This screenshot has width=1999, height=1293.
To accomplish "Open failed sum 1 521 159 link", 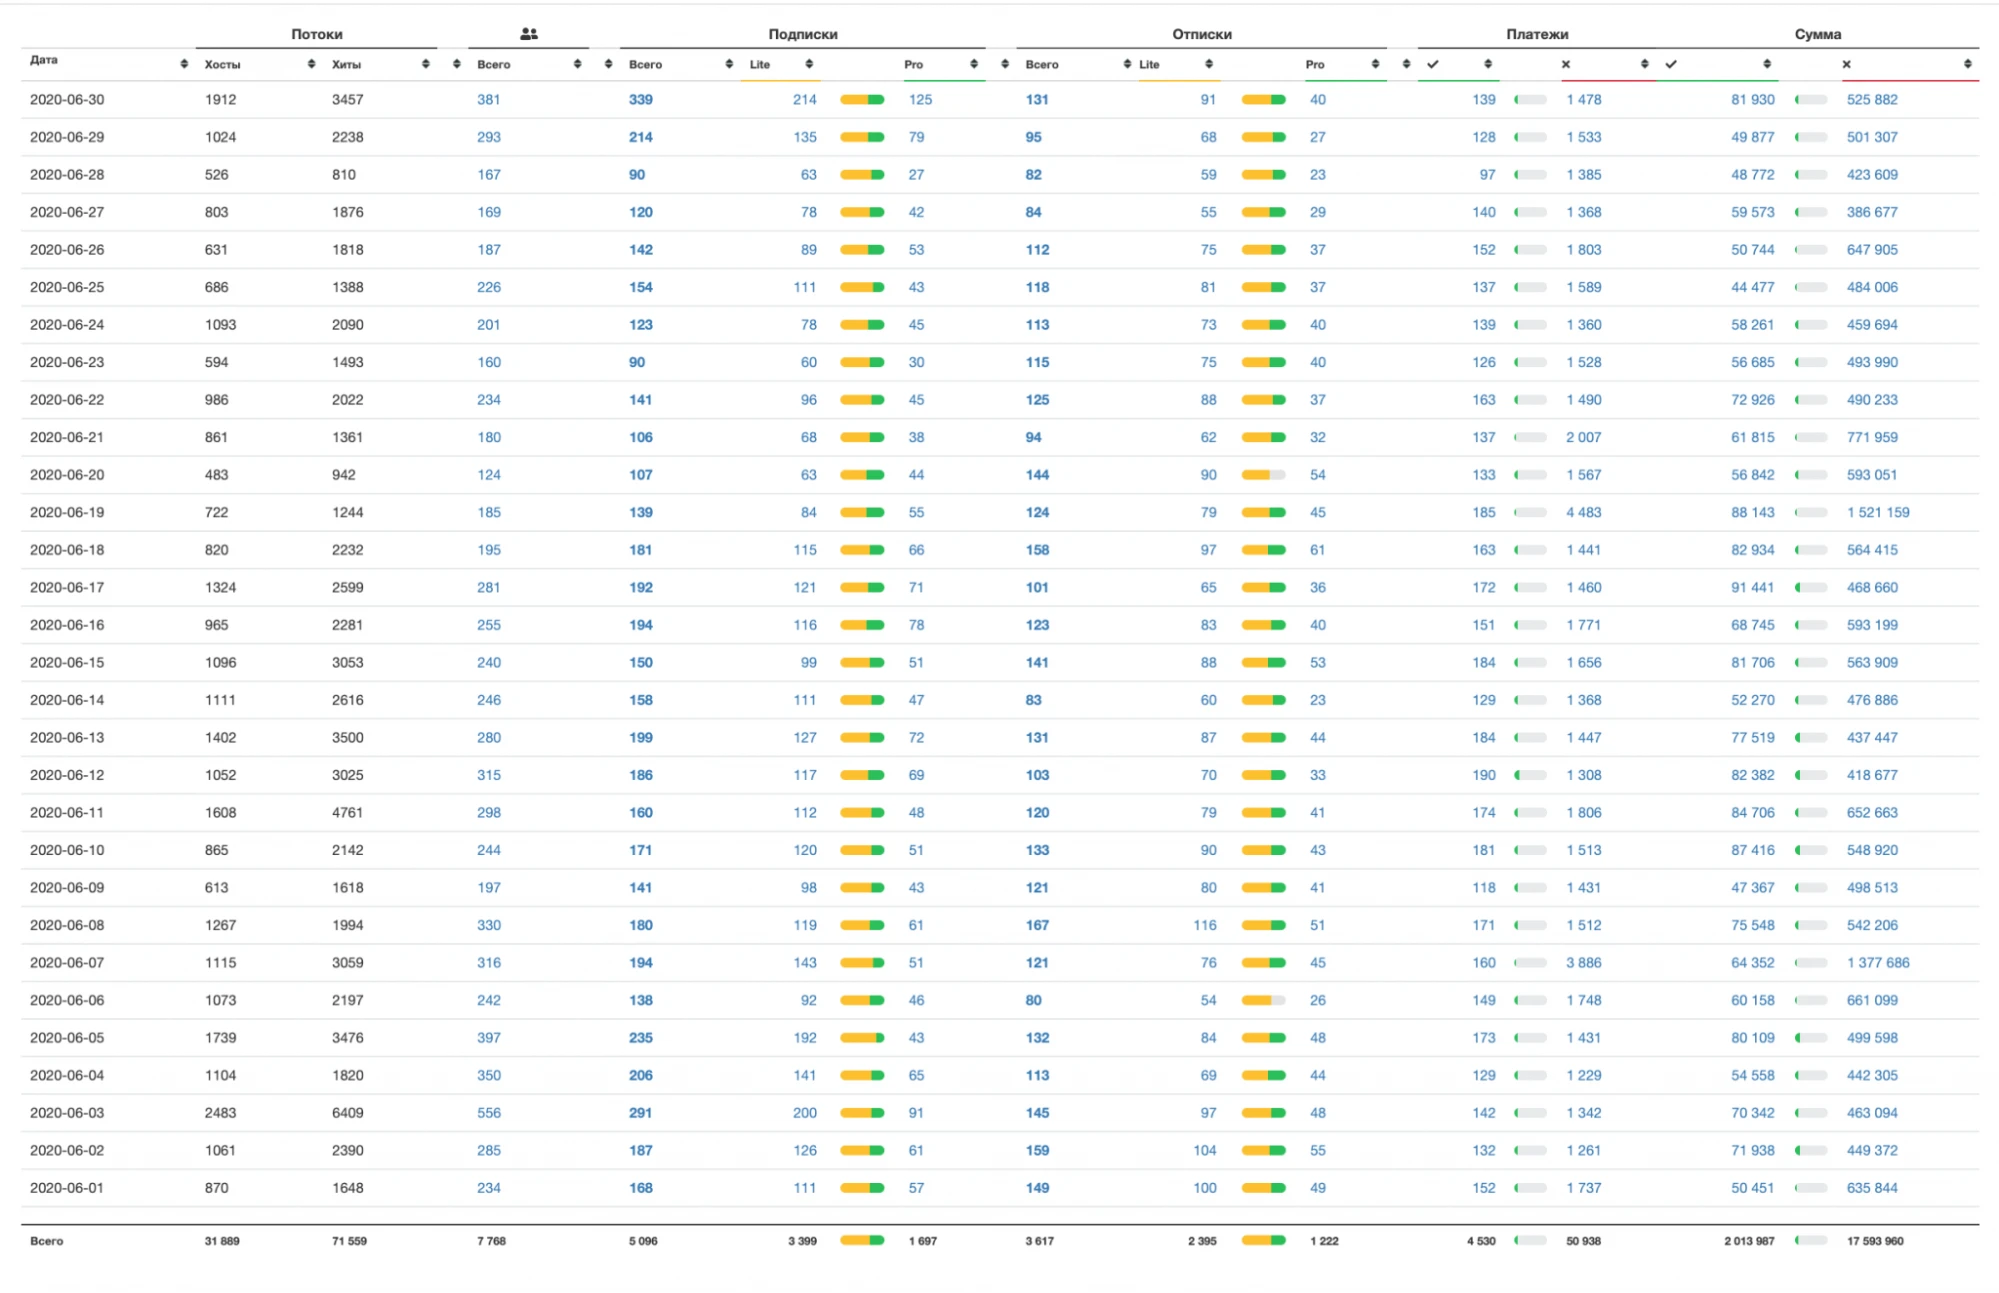I will tap(1878, 513).
